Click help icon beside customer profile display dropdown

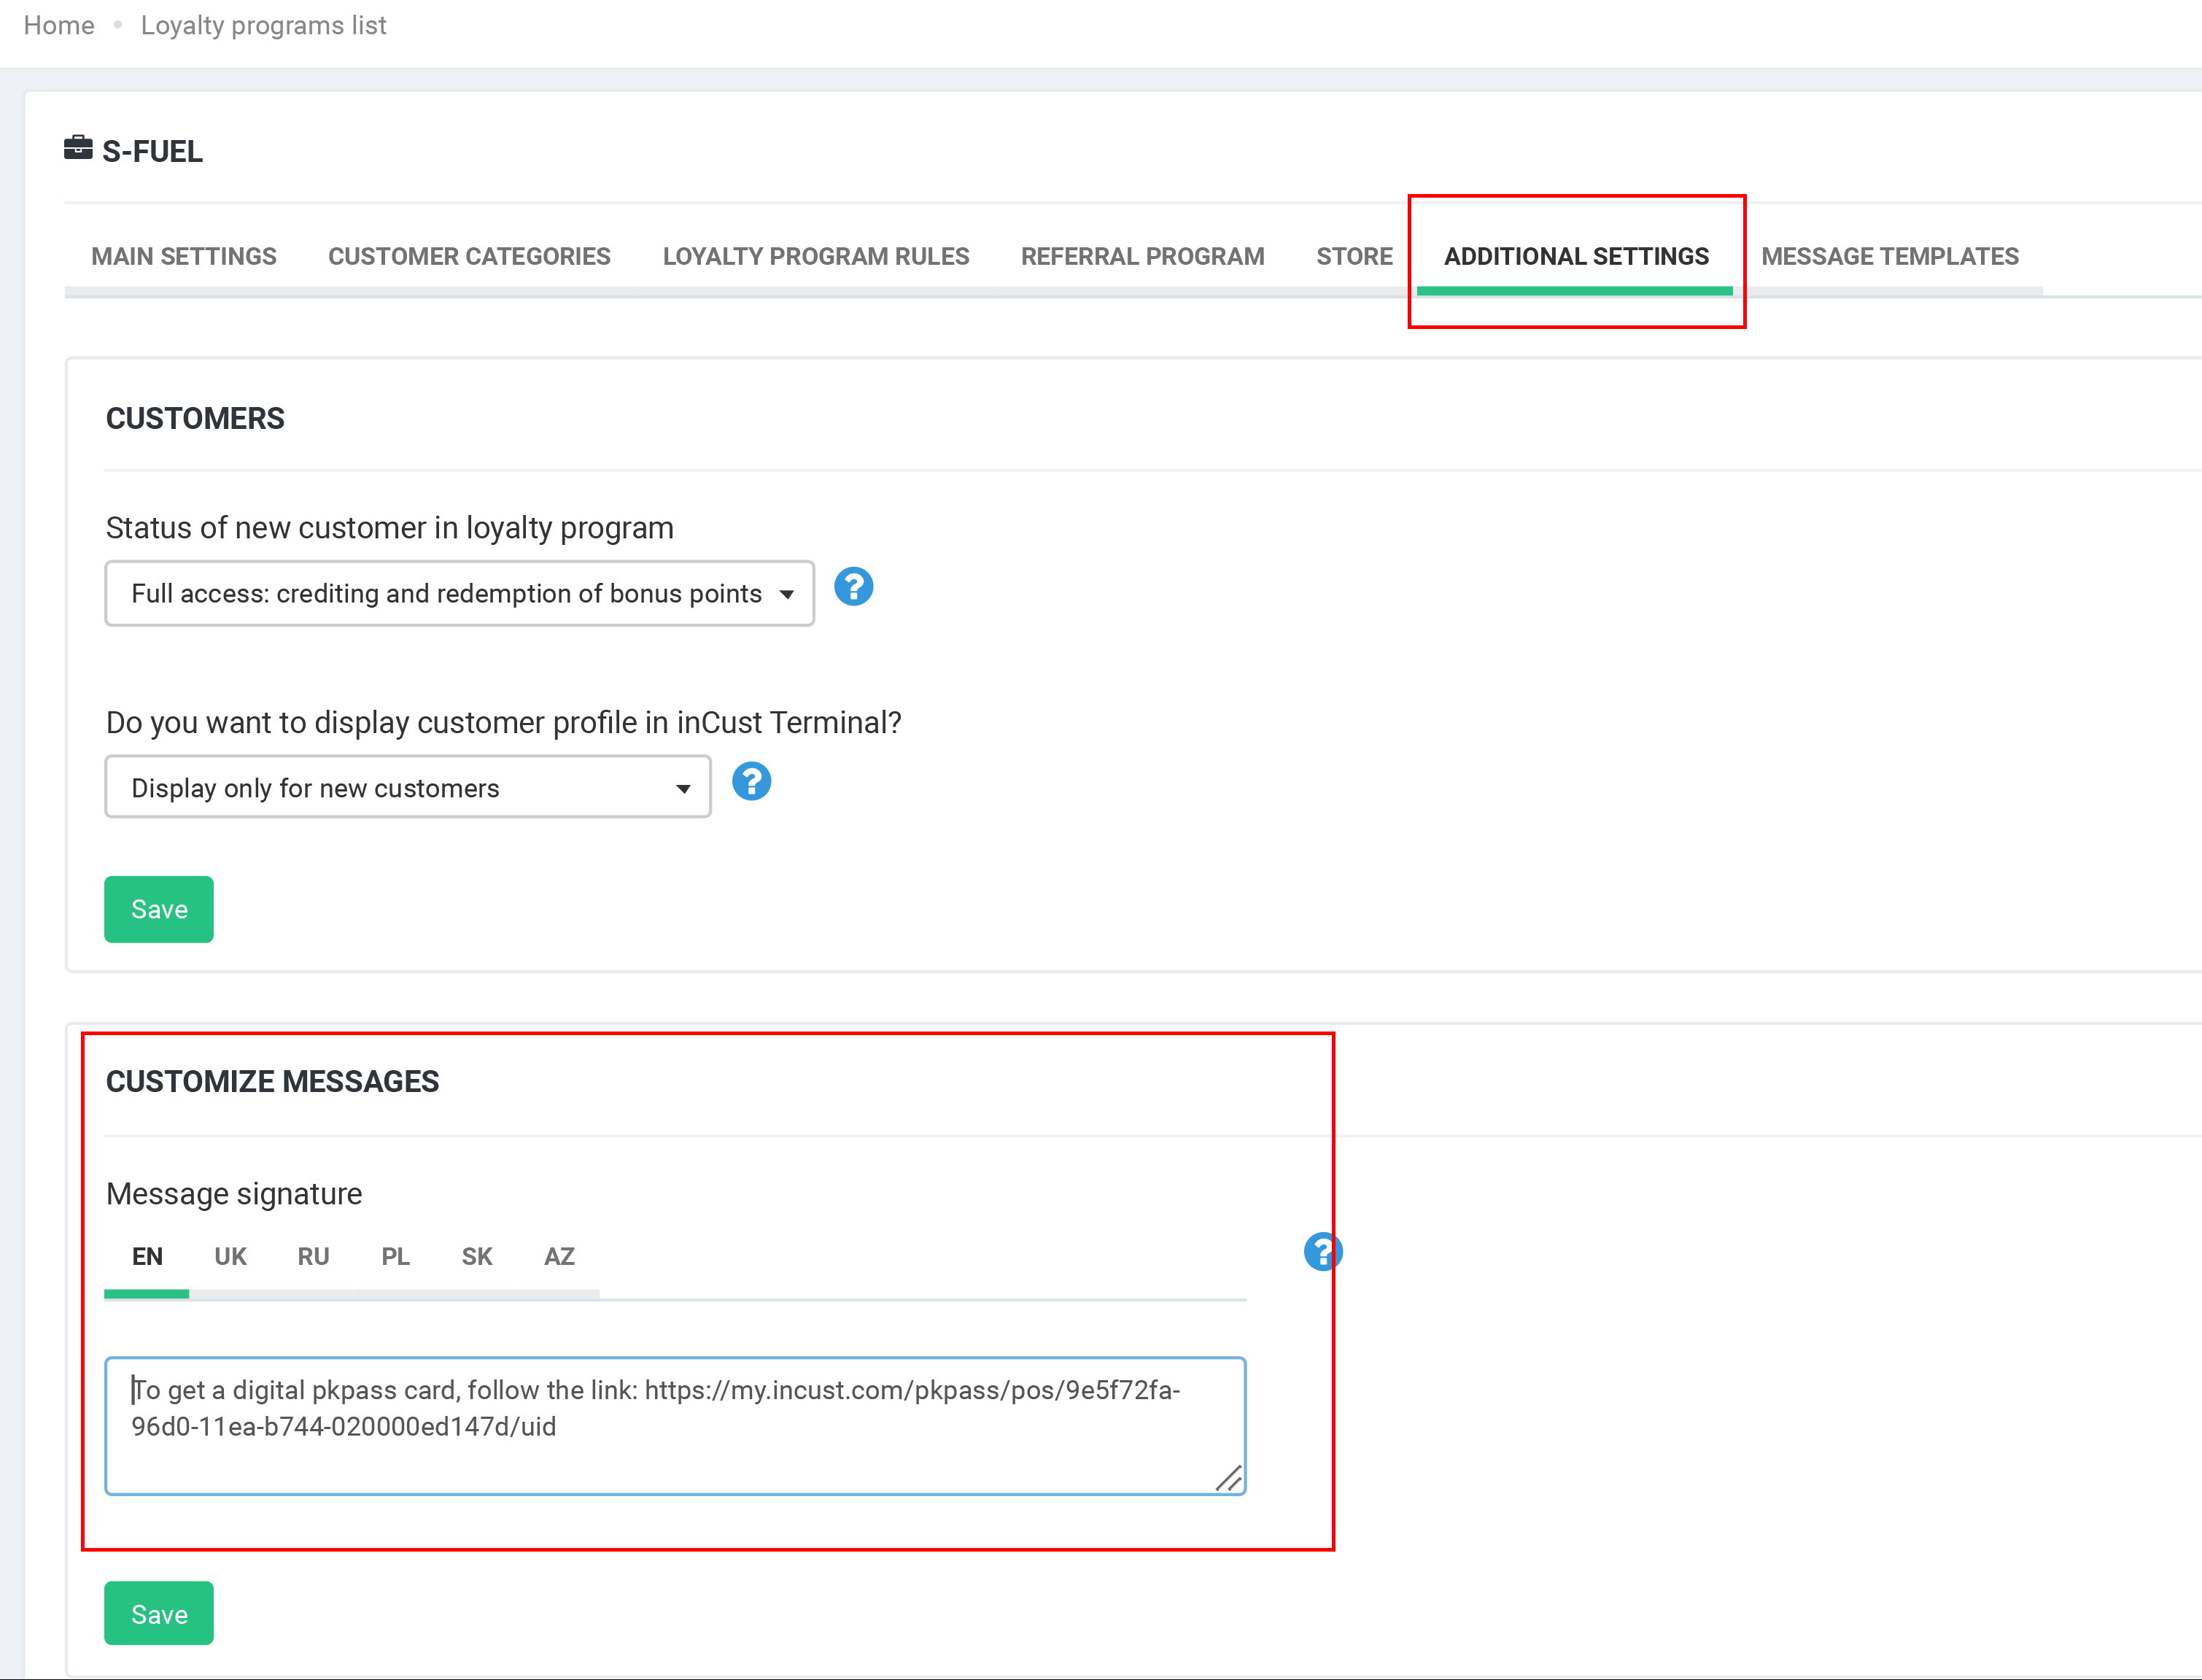[751, 782]
